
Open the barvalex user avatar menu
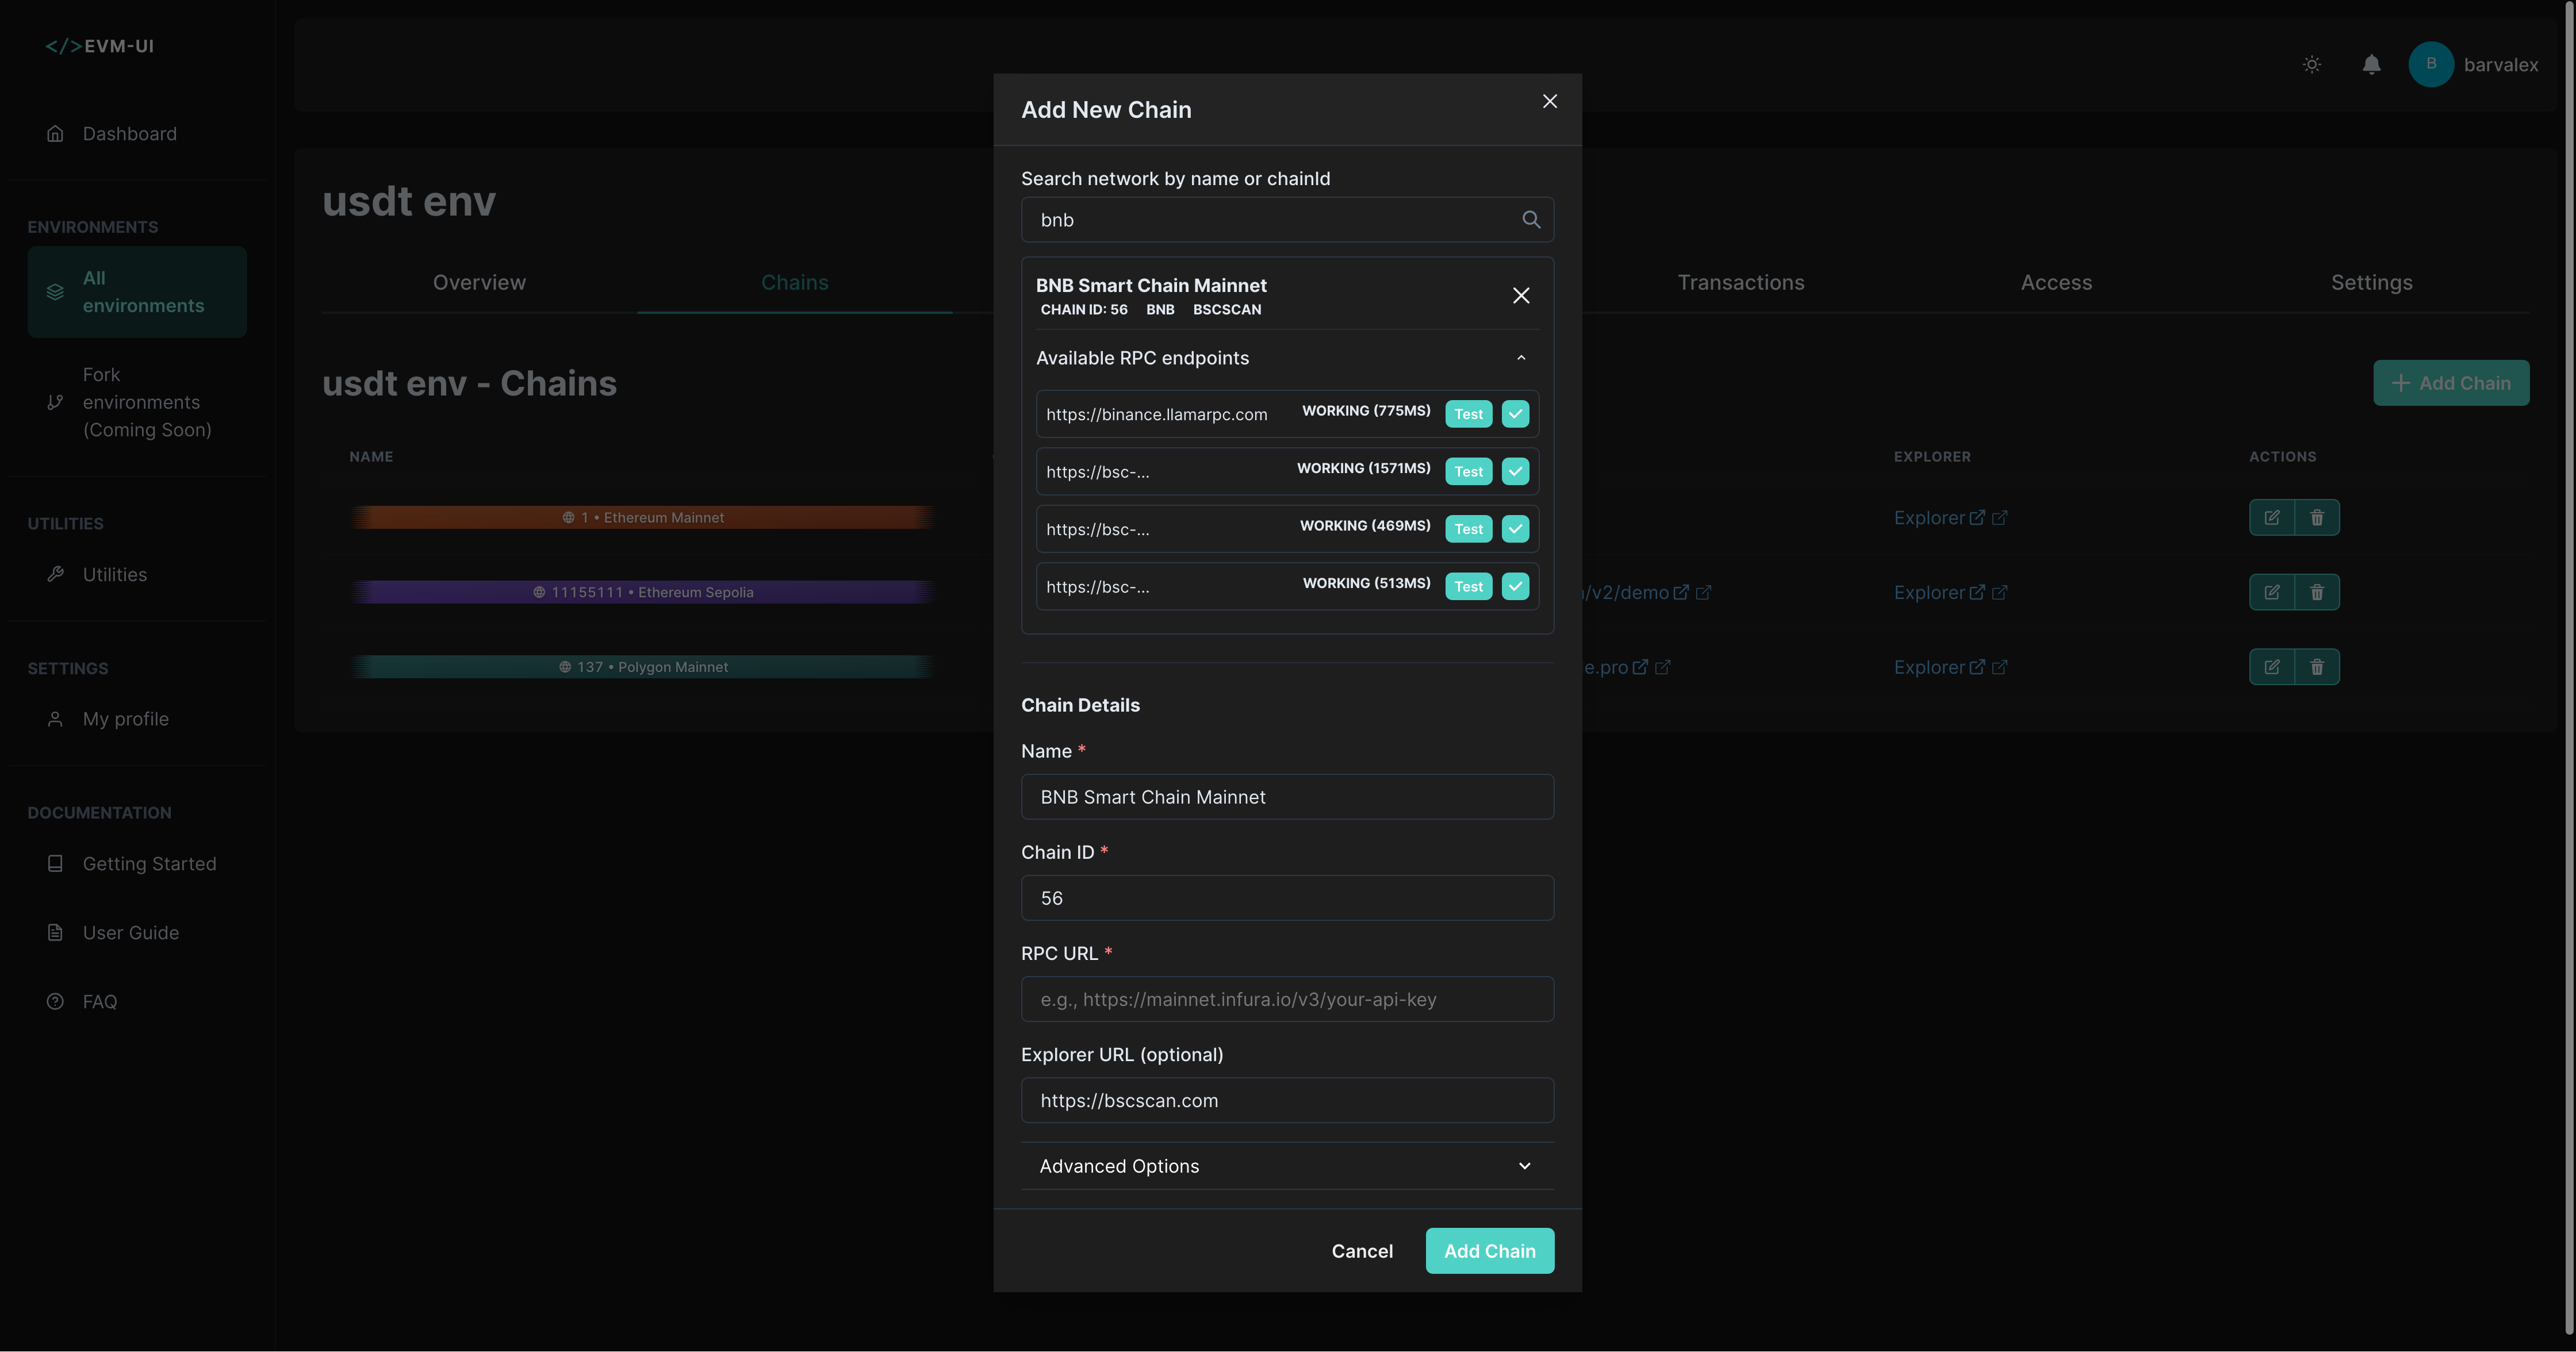coord(2430,64)
